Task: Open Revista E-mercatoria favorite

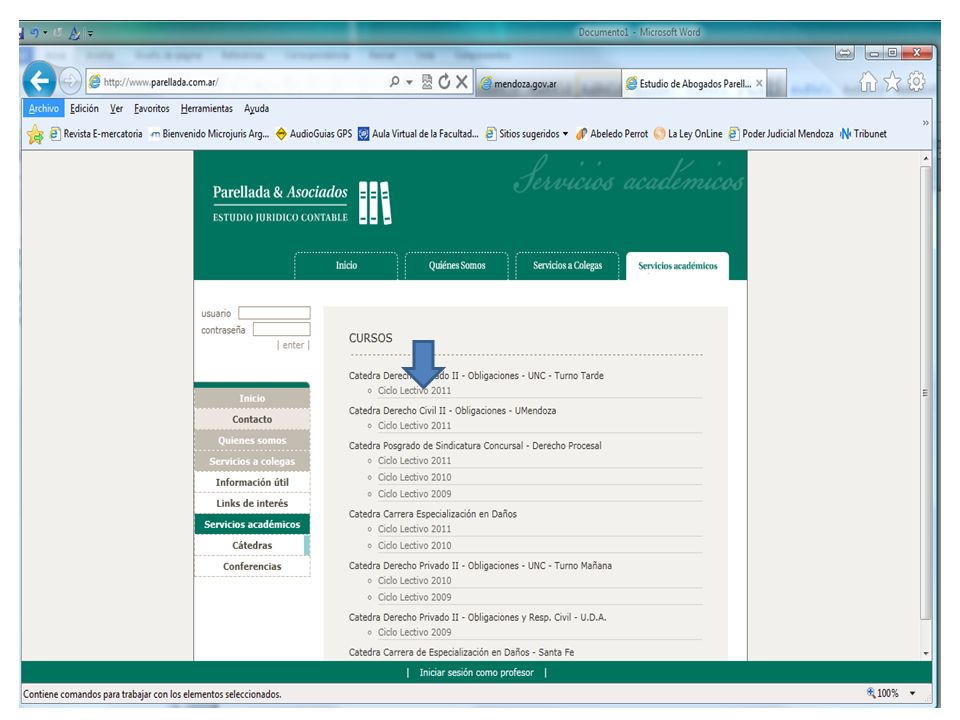Action: (96, 133)
